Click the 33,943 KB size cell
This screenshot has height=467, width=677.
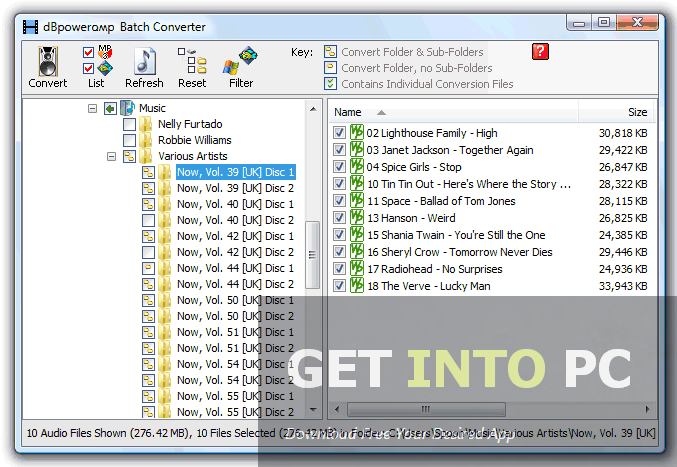(x=623, y=286)
